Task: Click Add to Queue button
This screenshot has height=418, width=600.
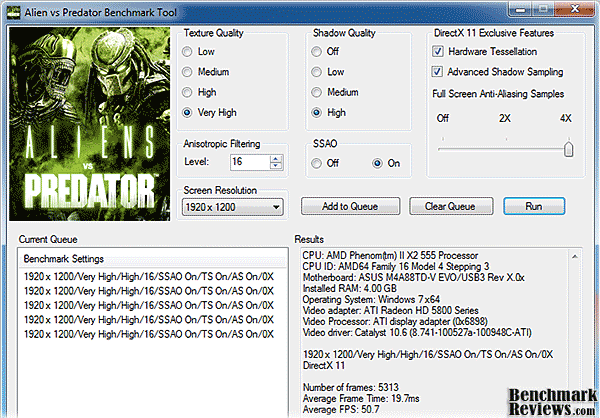Action: (x=350, y=206)
